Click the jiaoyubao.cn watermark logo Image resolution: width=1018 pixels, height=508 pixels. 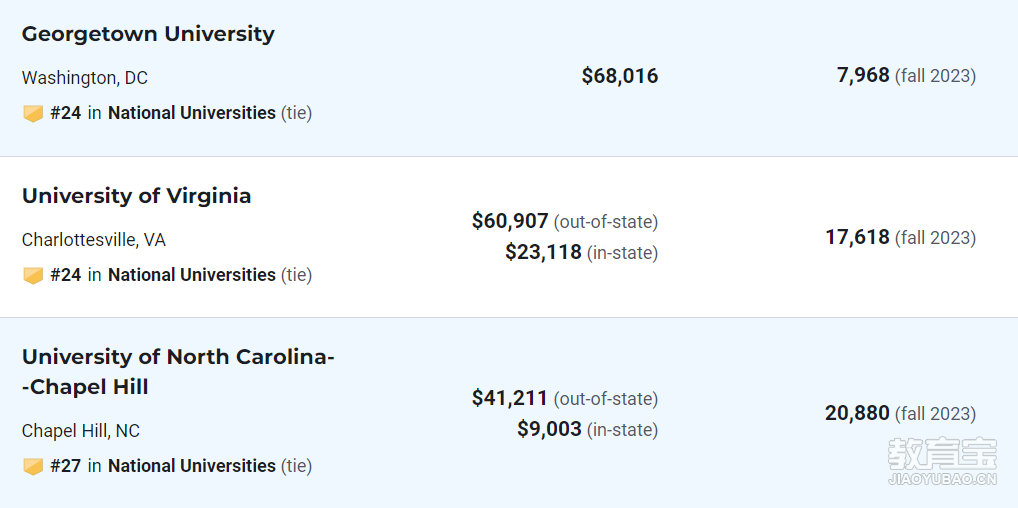942,463
